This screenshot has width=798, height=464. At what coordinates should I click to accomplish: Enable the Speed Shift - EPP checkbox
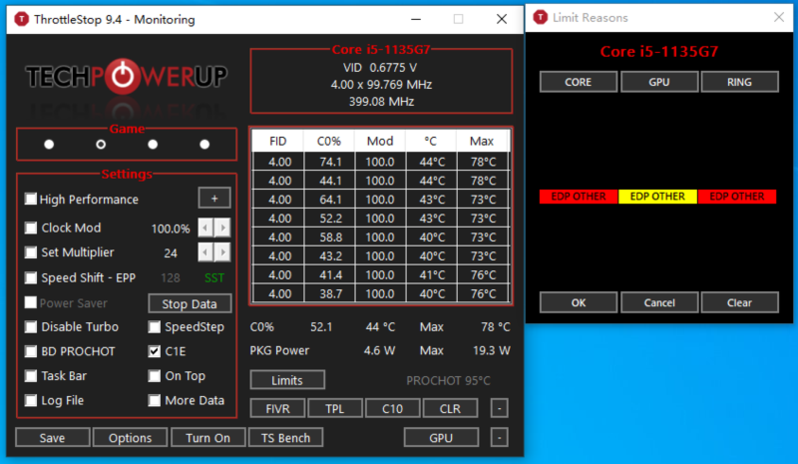(31, 277)
